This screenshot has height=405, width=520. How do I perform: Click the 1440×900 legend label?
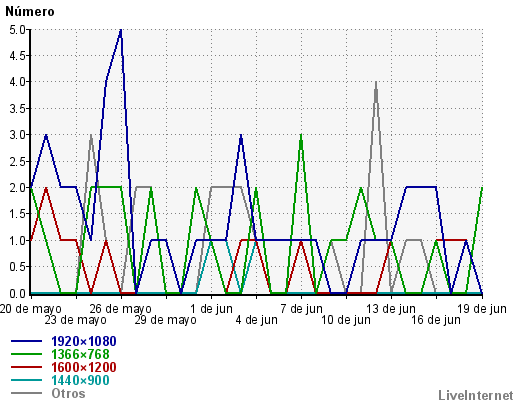point(80,380)
